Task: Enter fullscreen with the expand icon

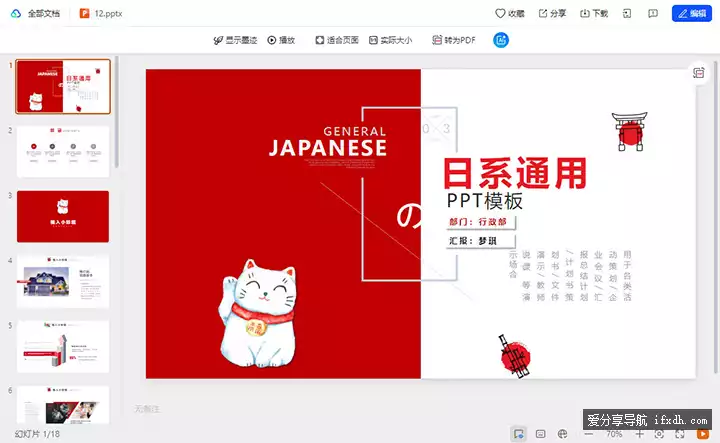Action: [x=680, y=434]
